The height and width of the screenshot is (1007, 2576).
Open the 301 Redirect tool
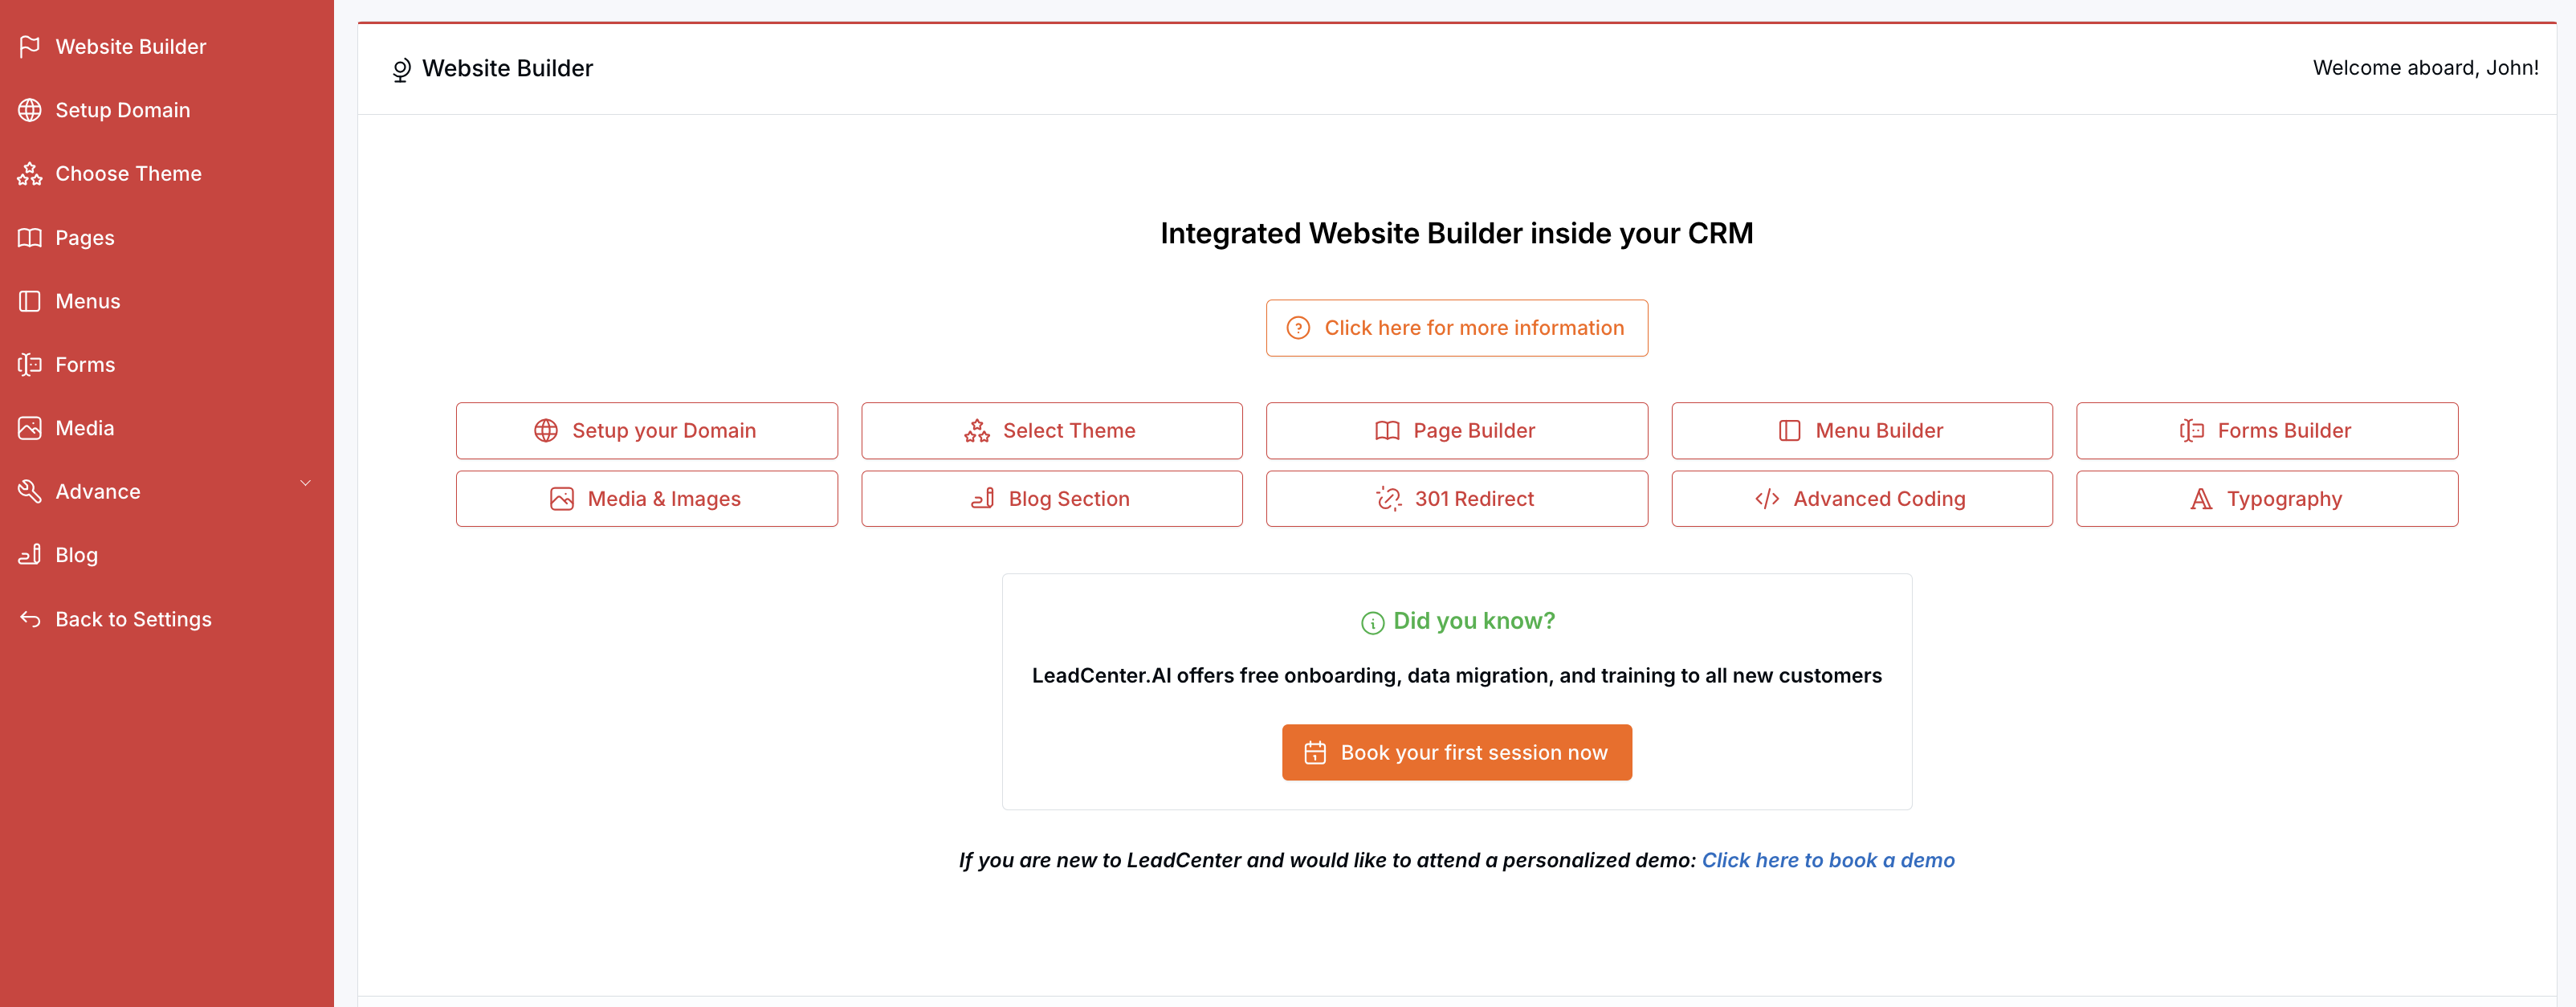1456,499
